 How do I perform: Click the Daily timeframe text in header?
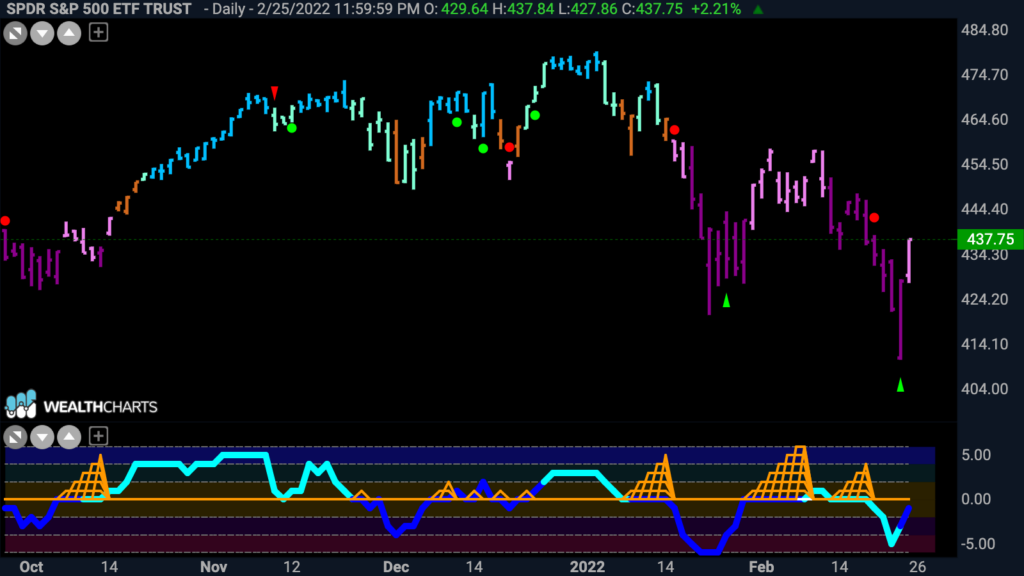click(x=227, y=9)
